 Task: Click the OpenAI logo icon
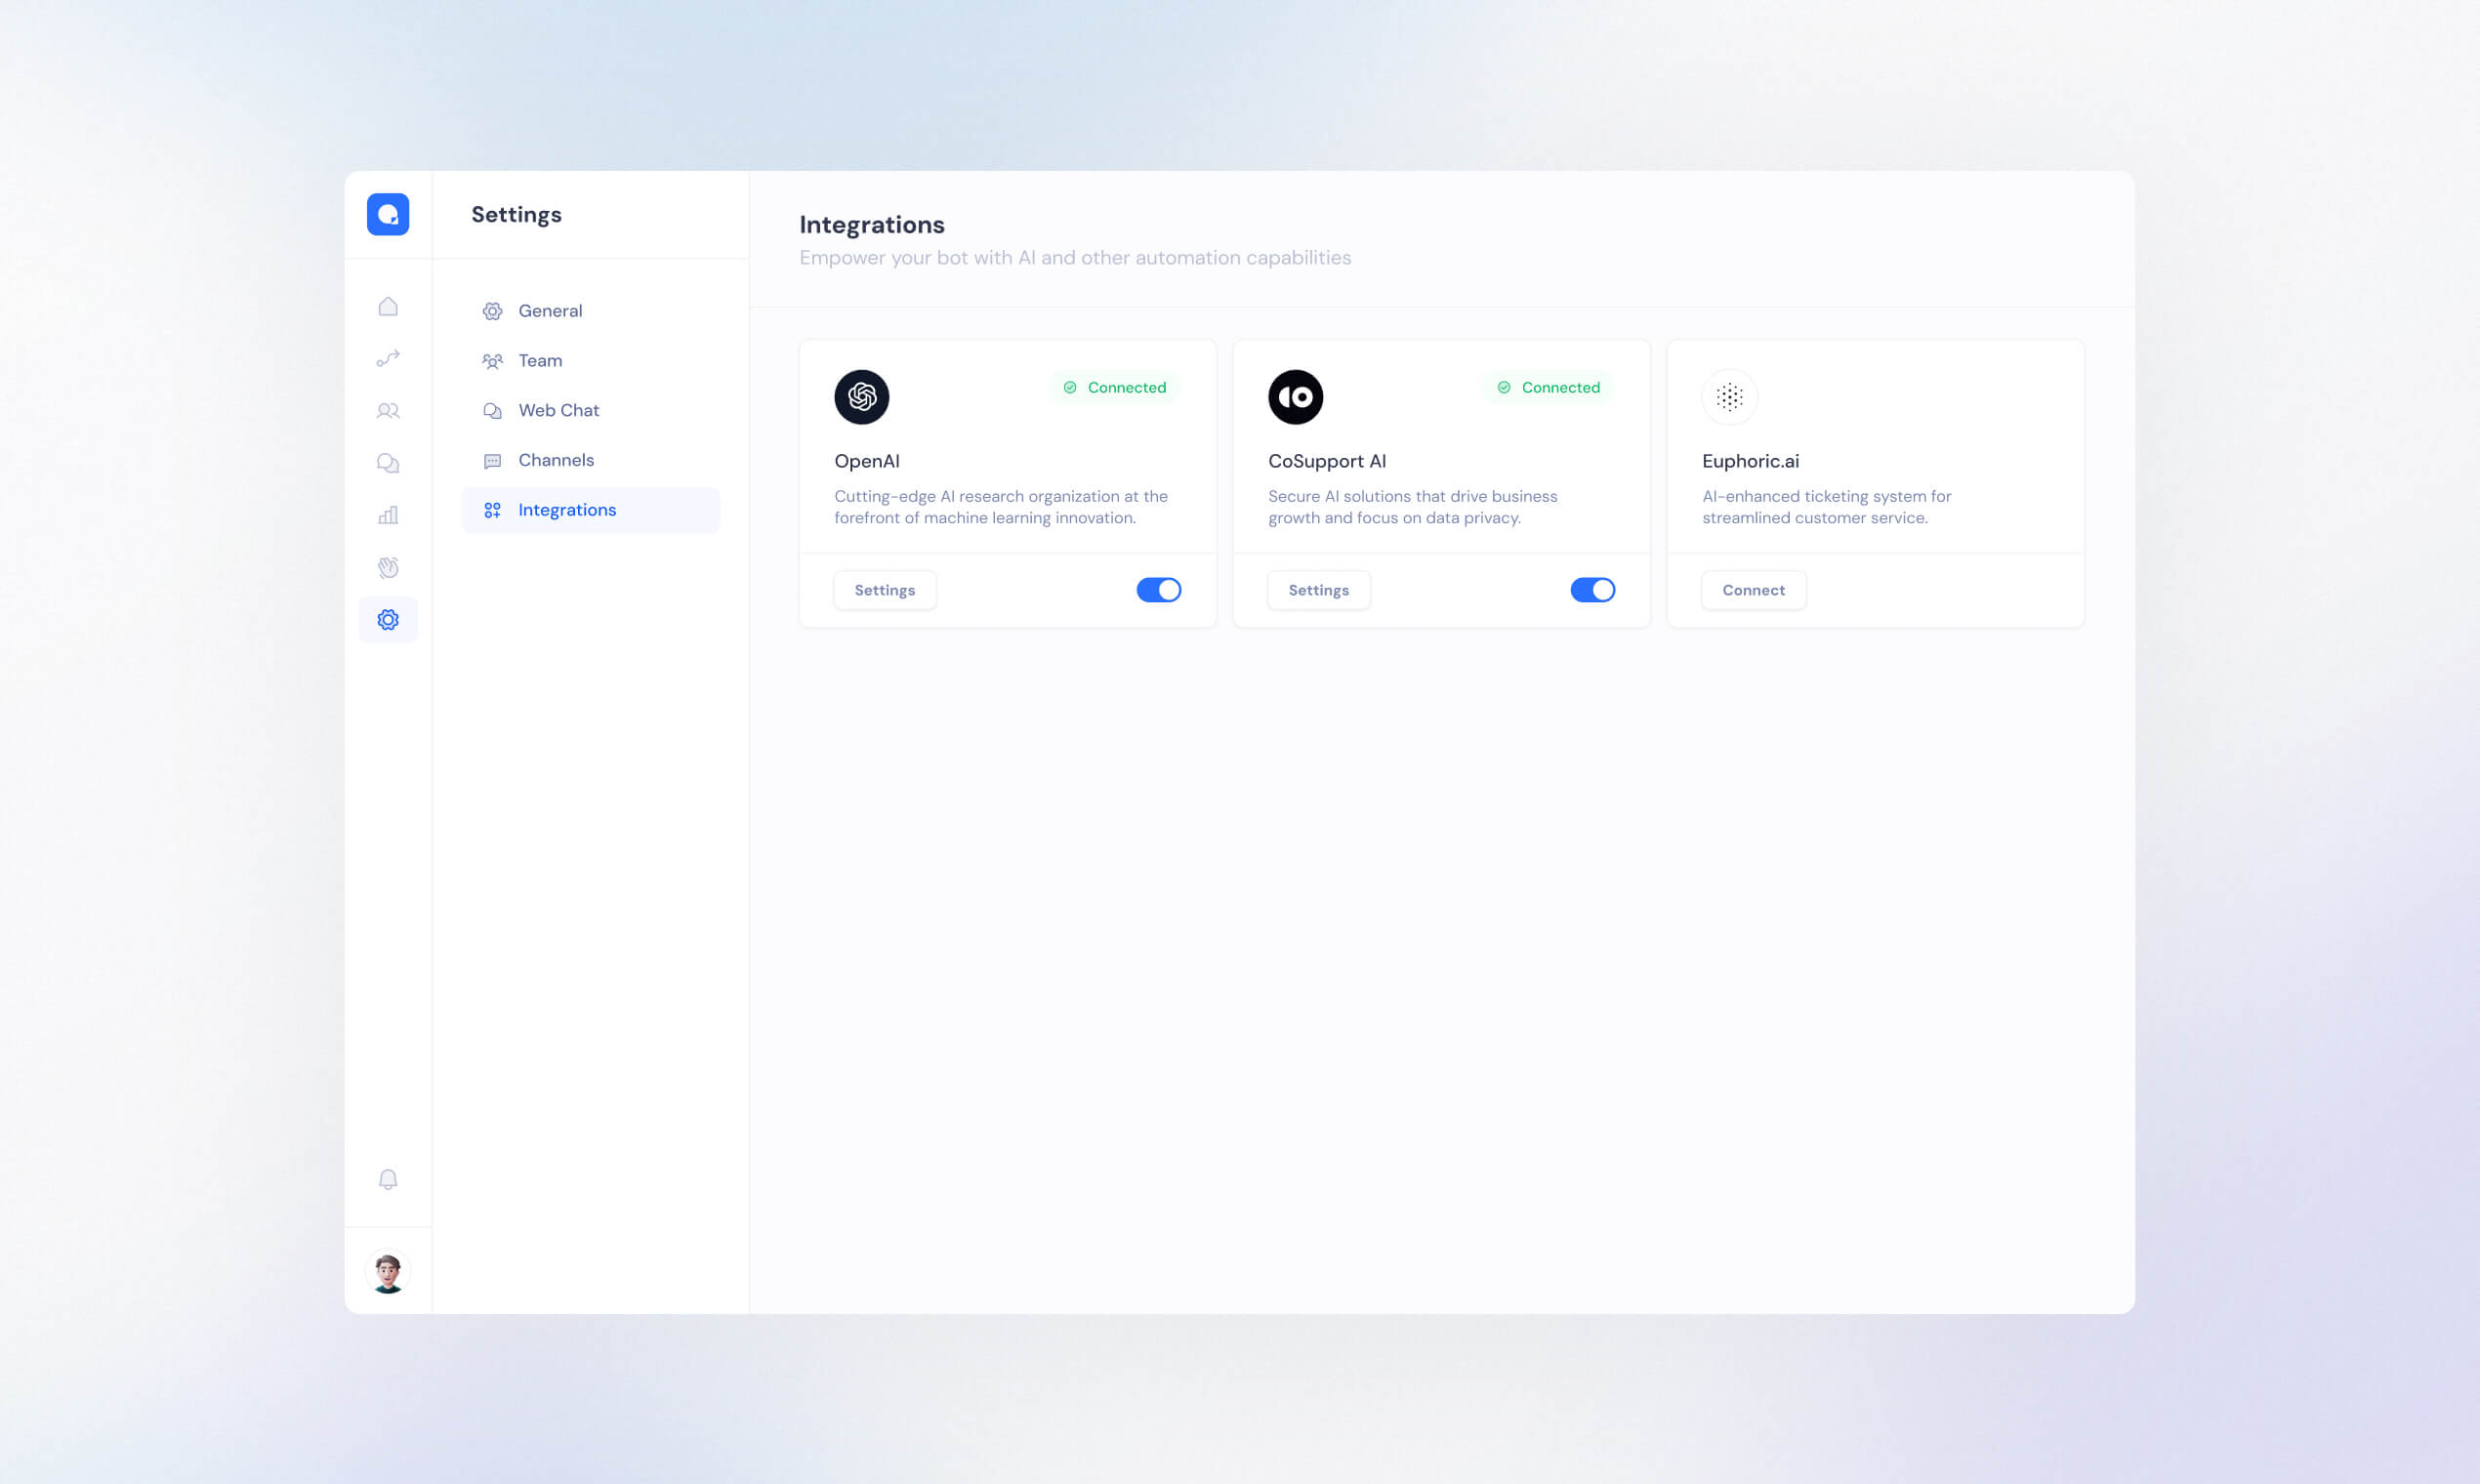[x=862, y=397]
